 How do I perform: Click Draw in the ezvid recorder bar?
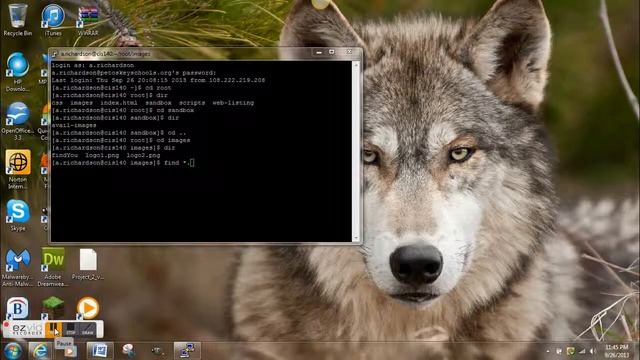[87, 329]
